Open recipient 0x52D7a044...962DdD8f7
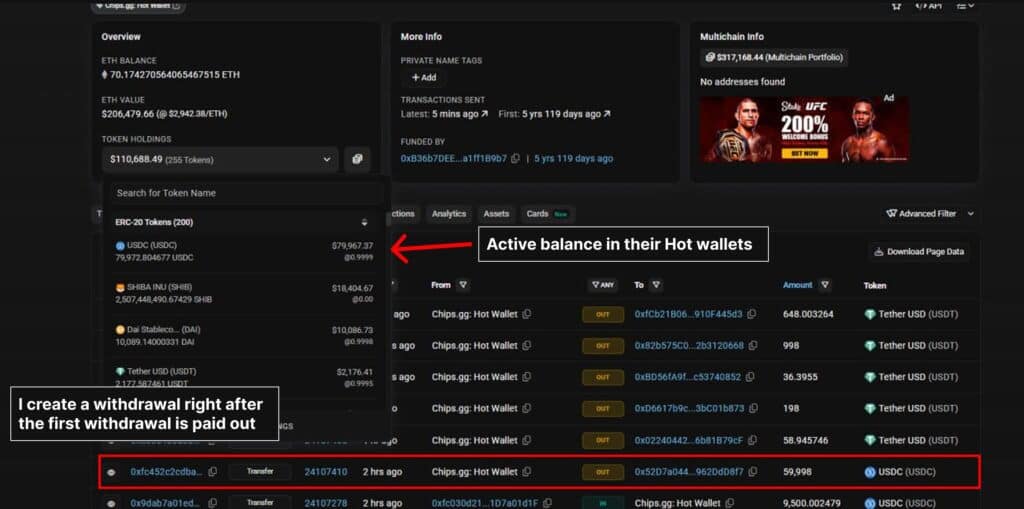1024x509 pixels. pyautogui.click(x=689, y=472)
